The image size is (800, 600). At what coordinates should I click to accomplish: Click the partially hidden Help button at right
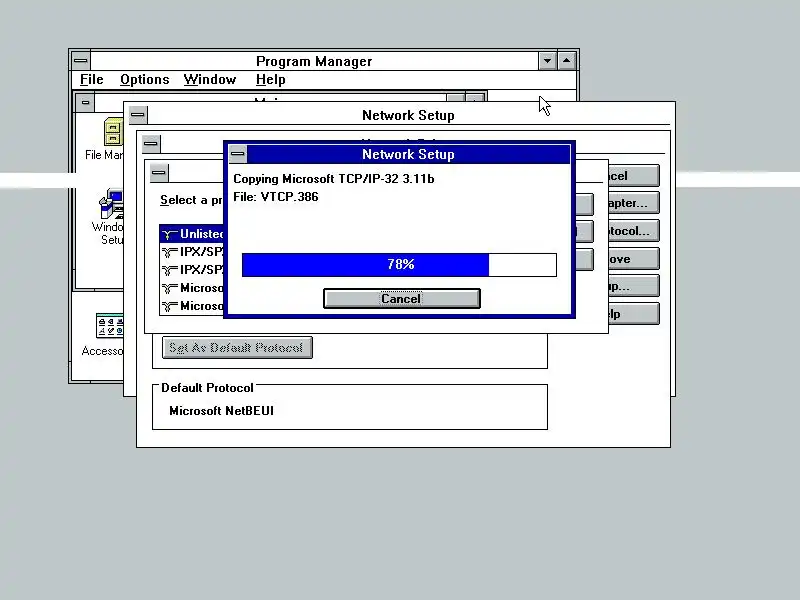(x=634, y=314)
